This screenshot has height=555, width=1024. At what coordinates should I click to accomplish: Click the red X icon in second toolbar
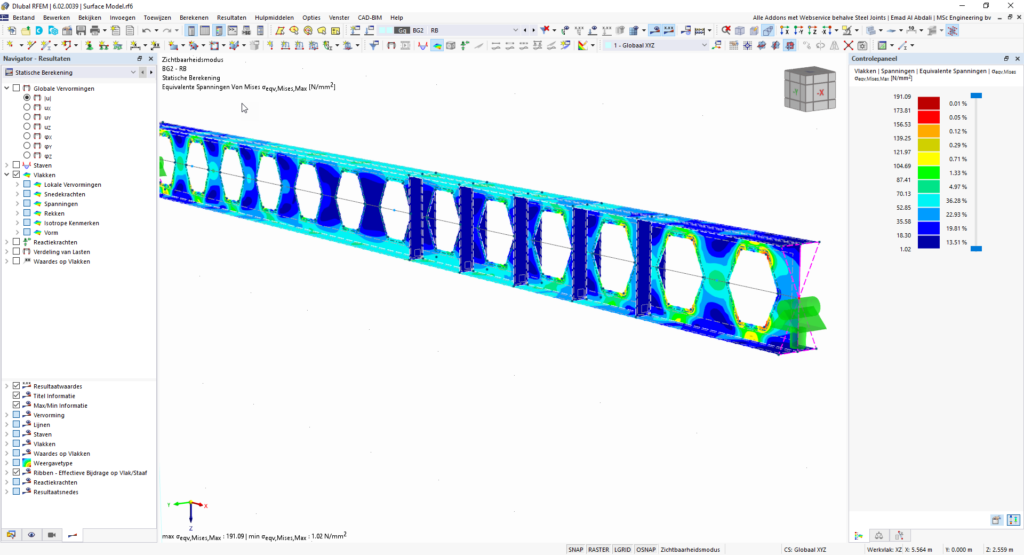tap(849, 45)
